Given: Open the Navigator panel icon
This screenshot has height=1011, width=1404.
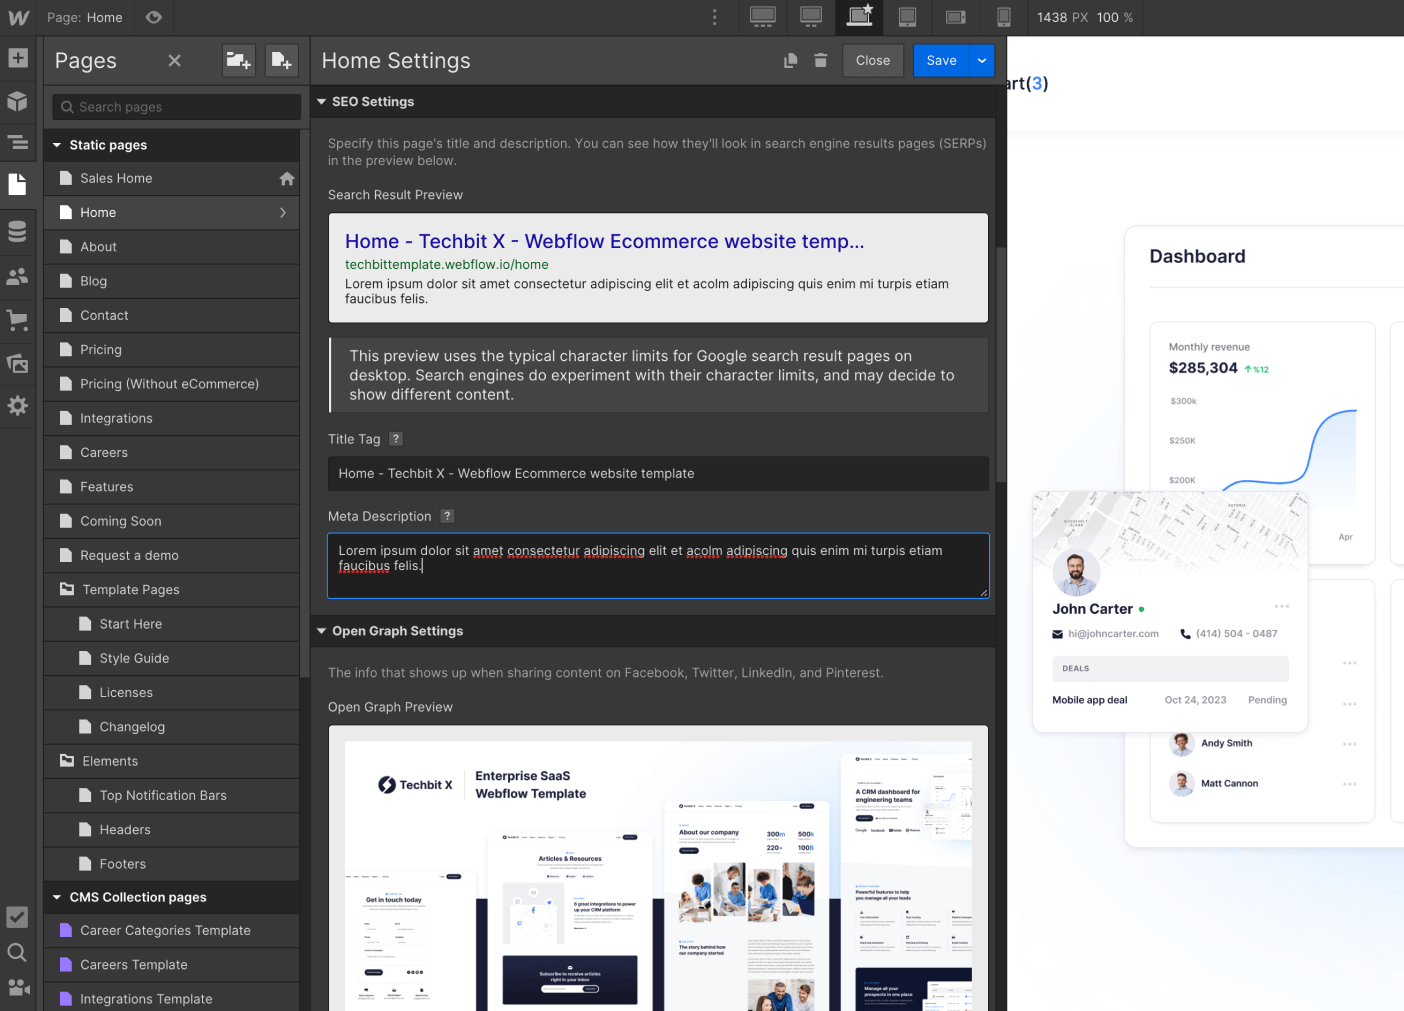Looking at the screenshot, I should click(x=18, y=142).
